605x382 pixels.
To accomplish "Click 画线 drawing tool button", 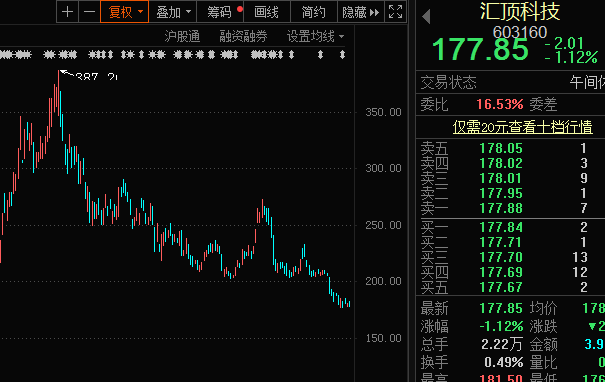I will click(x=266, y=12).
